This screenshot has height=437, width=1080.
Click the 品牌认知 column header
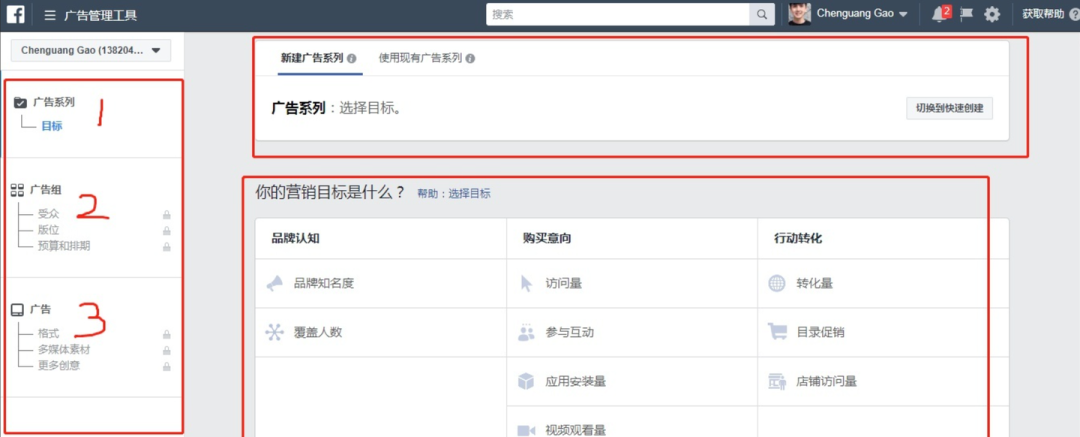pyautogui.click(x=295, y=238)
